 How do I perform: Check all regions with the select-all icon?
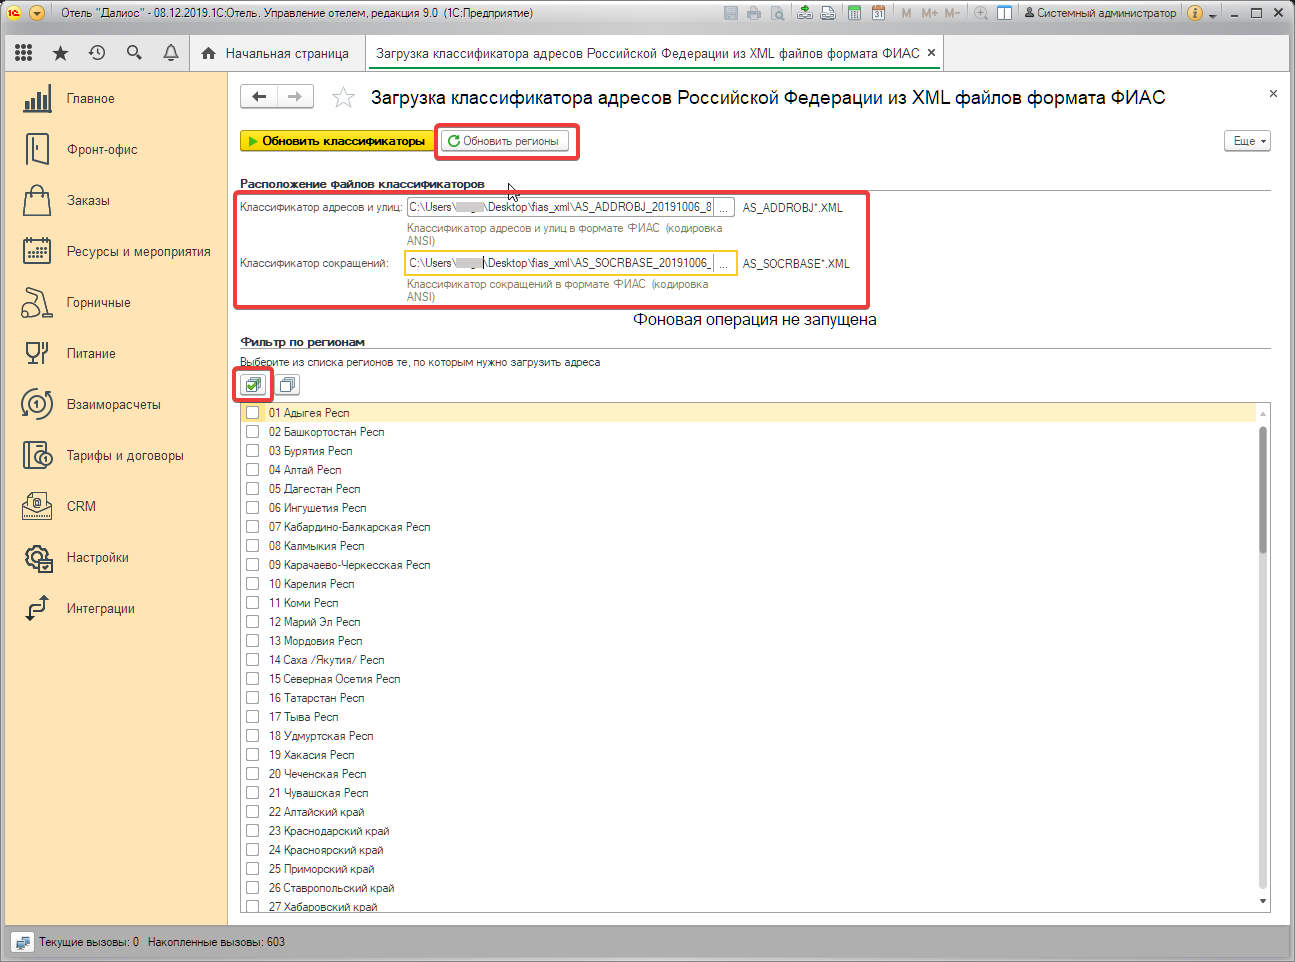click(253, 385)
